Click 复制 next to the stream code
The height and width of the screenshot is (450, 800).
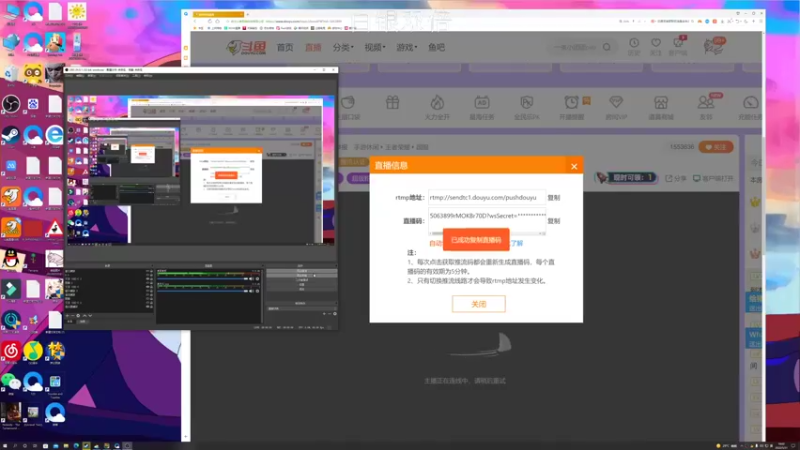[x=554, y=221]
